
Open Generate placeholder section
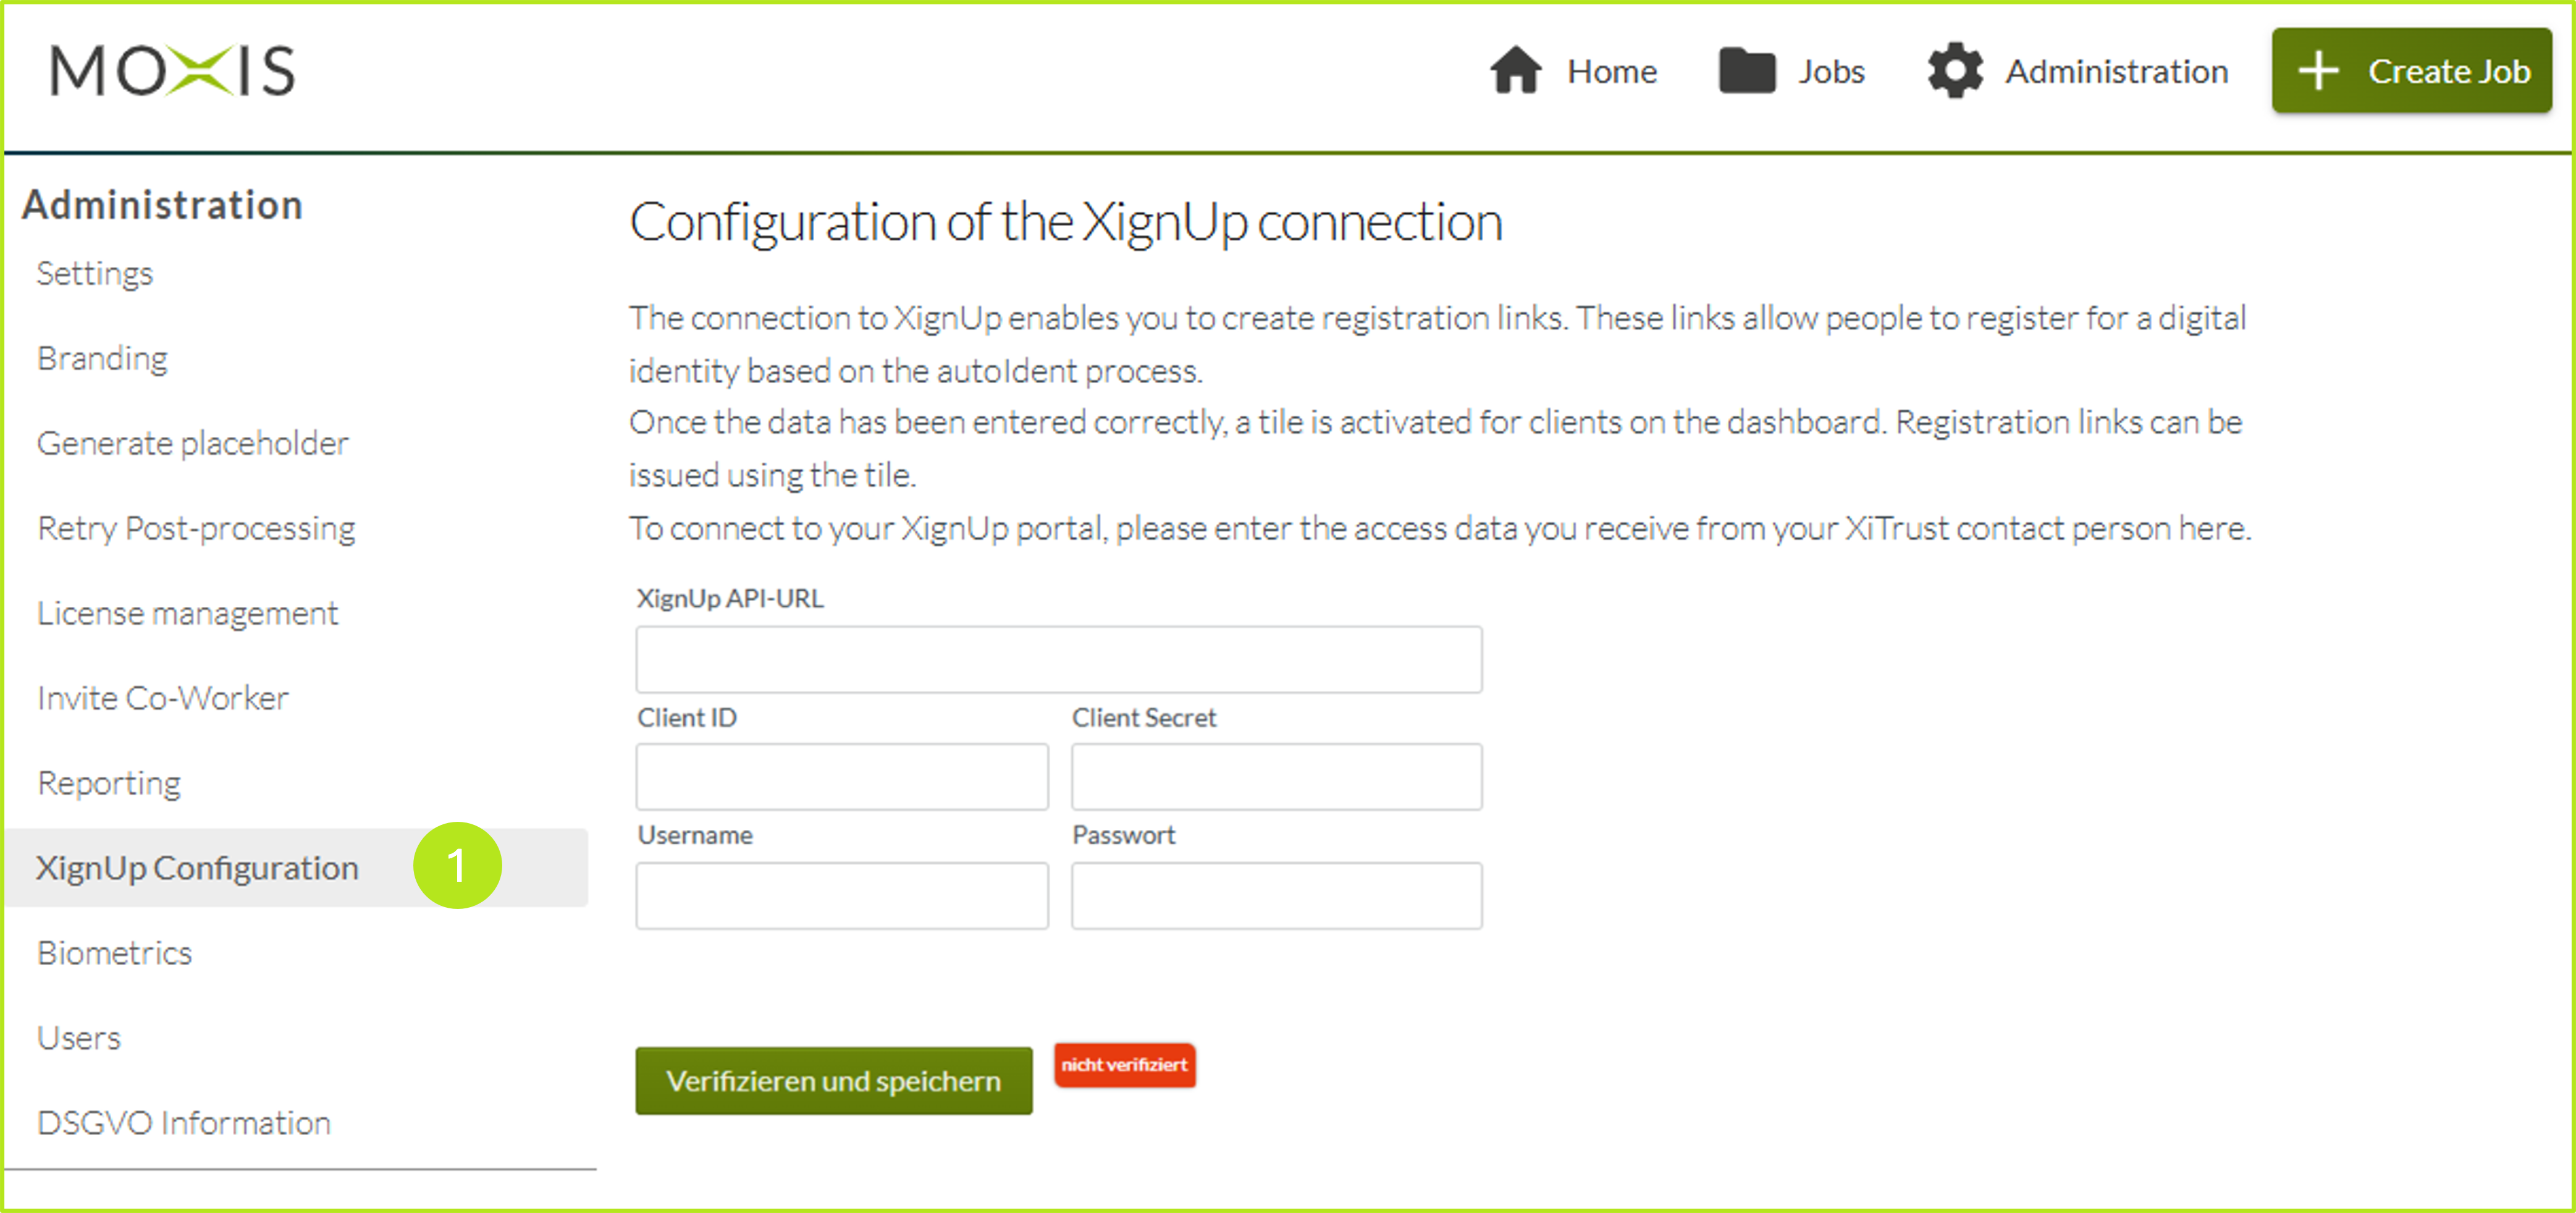click(x=193, y=443)
